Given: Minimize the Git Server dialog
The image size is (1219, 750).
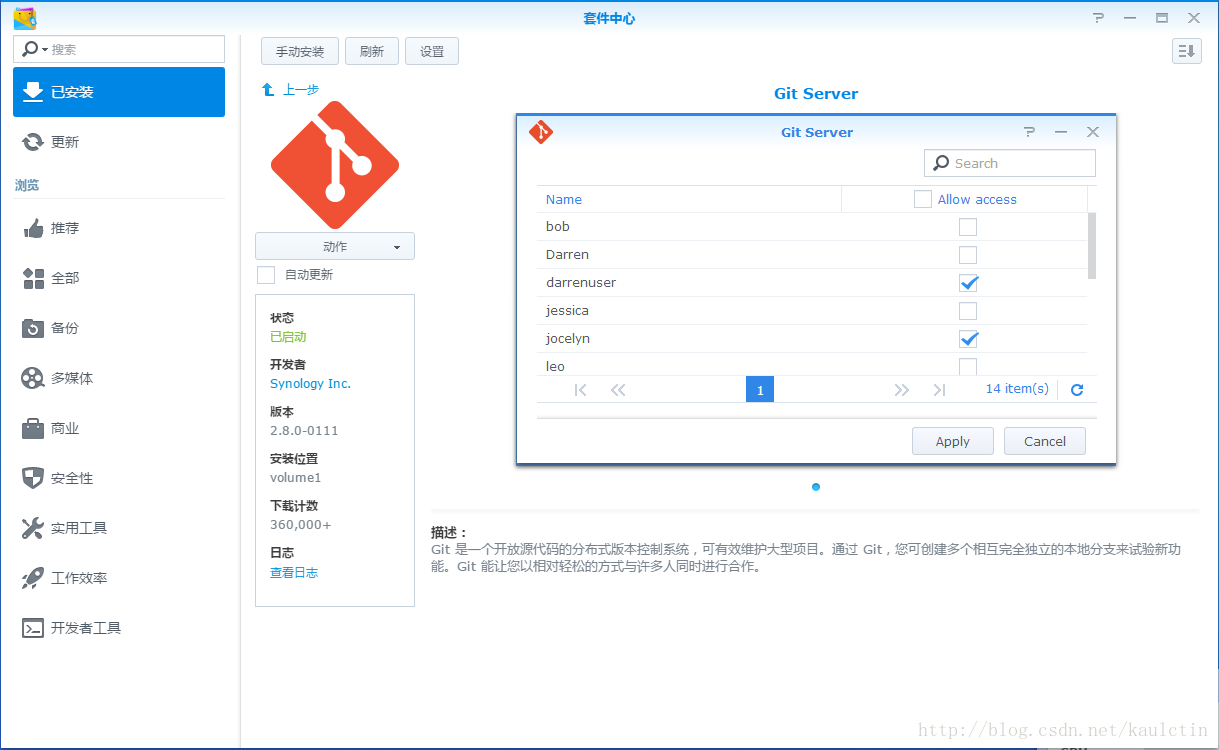Looking at the screenshot, I should [1061, 132].
